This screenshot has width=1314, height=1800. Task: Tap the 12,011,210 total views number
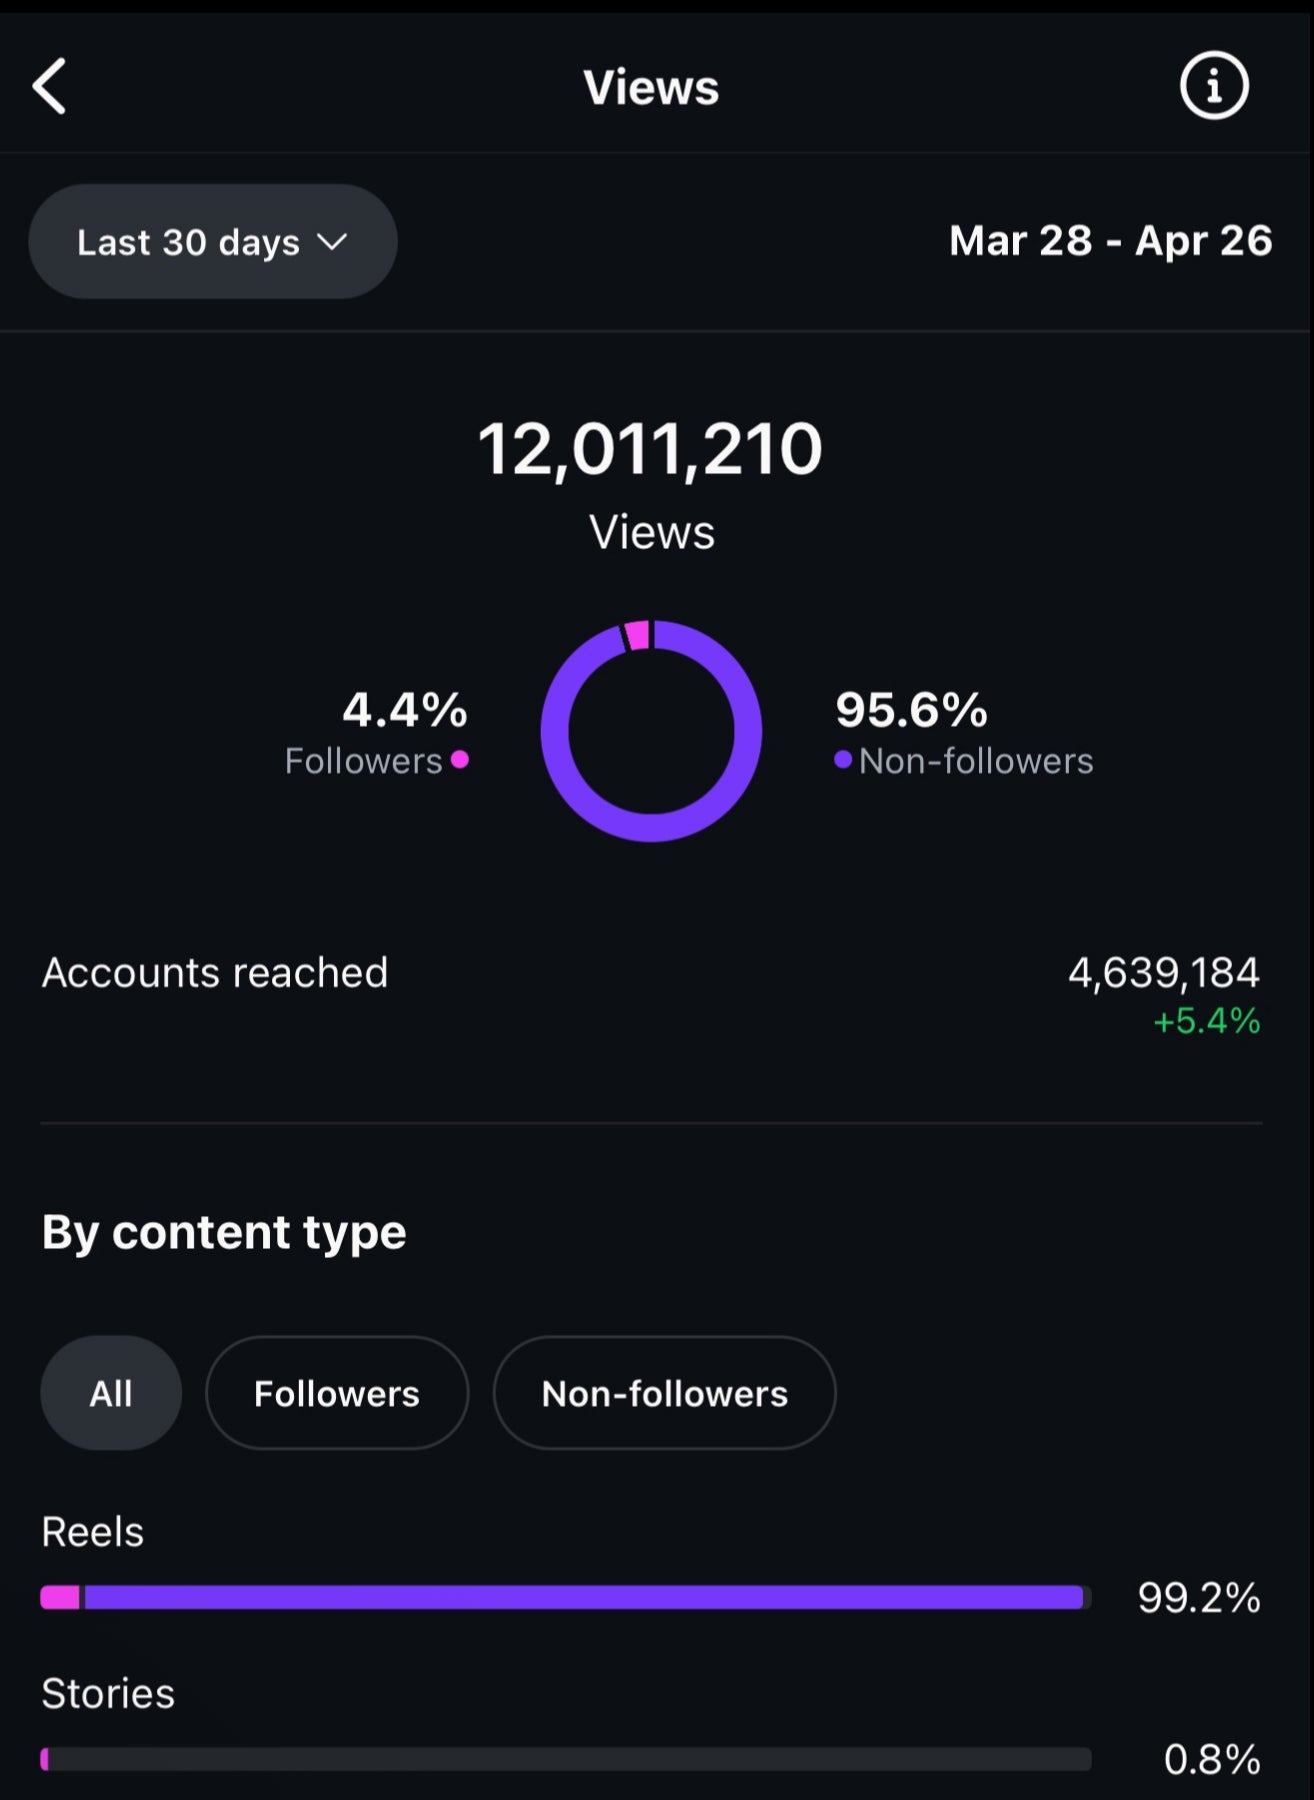651,449
